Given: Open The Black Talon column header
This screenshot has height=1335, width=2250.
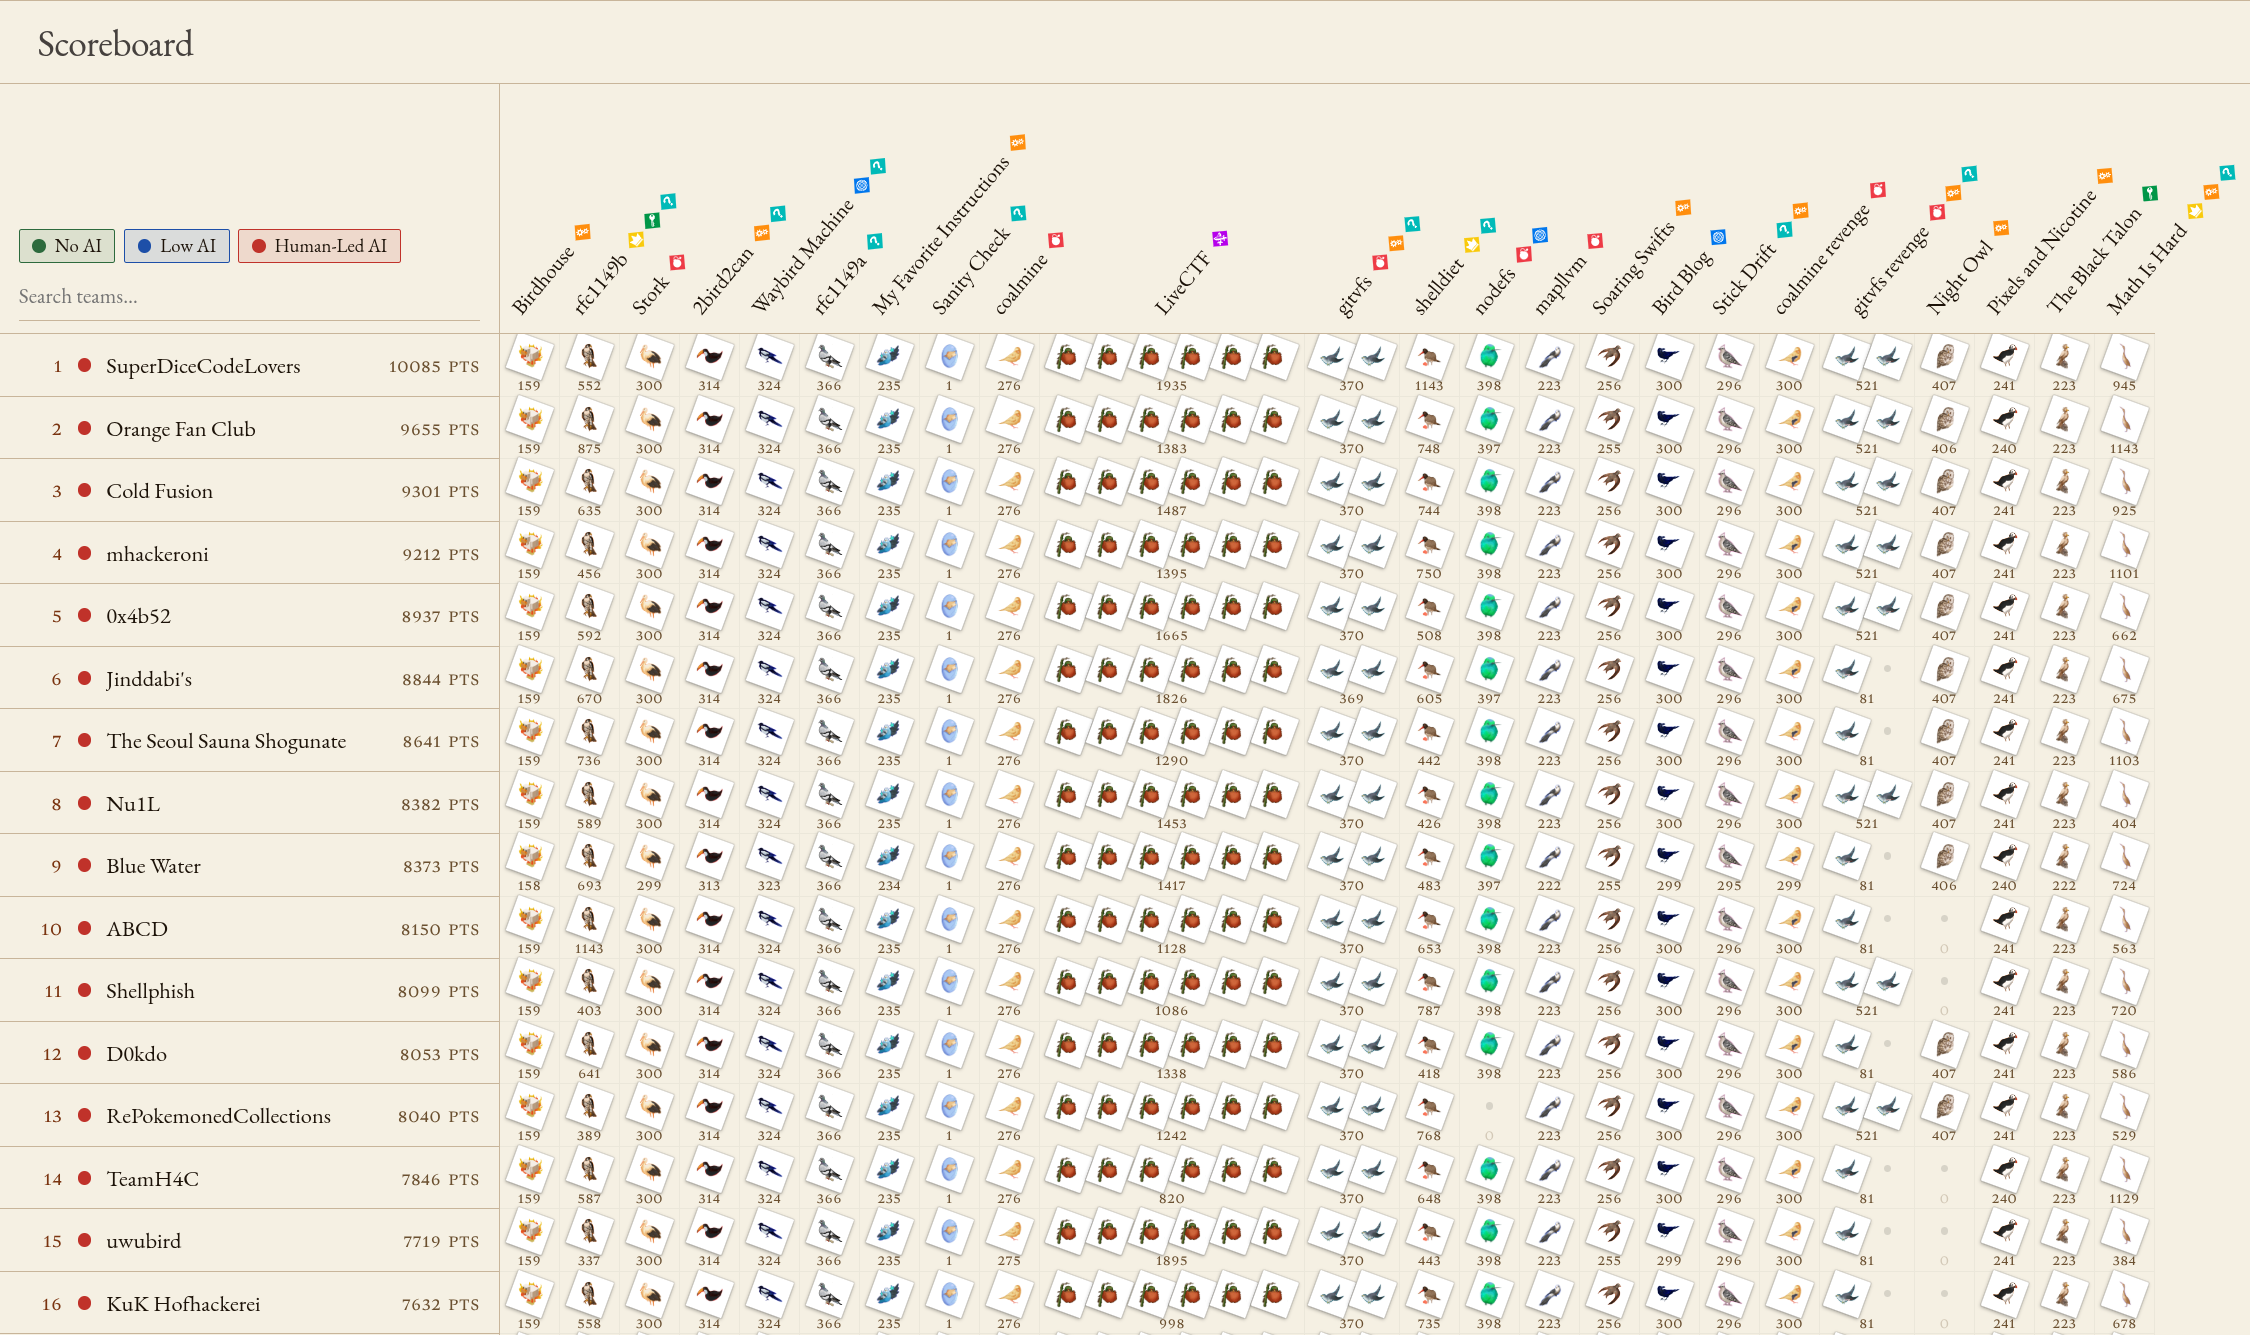Looking at the screenshot, I should [2094, 260].
